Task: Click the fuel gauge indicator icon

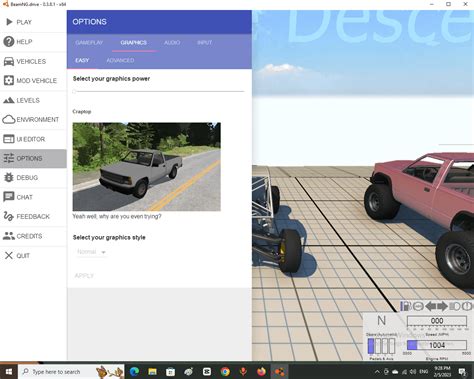Action: [x=405, y=306]
